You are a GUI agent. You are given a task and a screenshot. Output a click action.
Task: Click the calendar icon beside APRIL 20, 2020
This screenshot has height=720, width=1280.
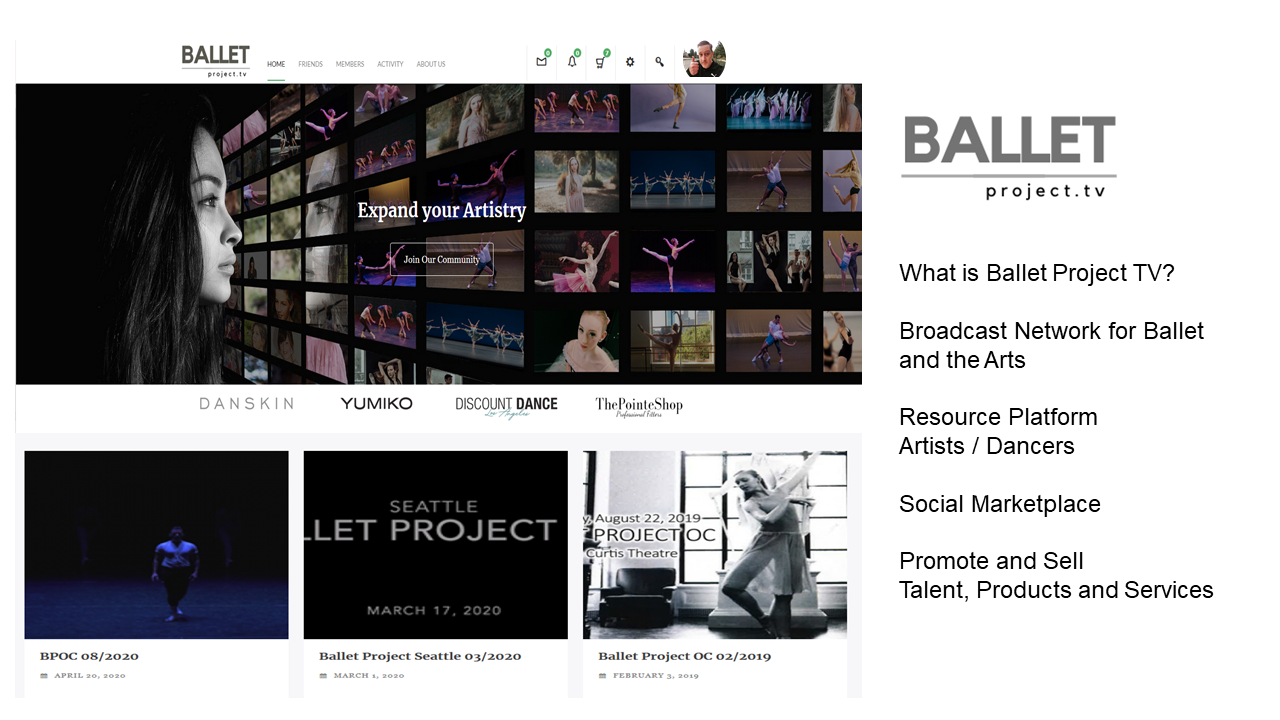[x=44, y=676]
